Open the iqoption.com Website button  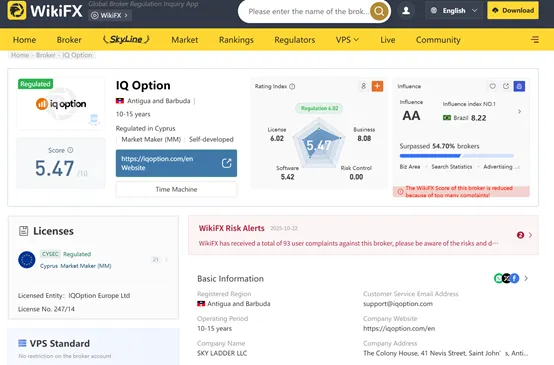pyautogui.click(x=176, y=163)
